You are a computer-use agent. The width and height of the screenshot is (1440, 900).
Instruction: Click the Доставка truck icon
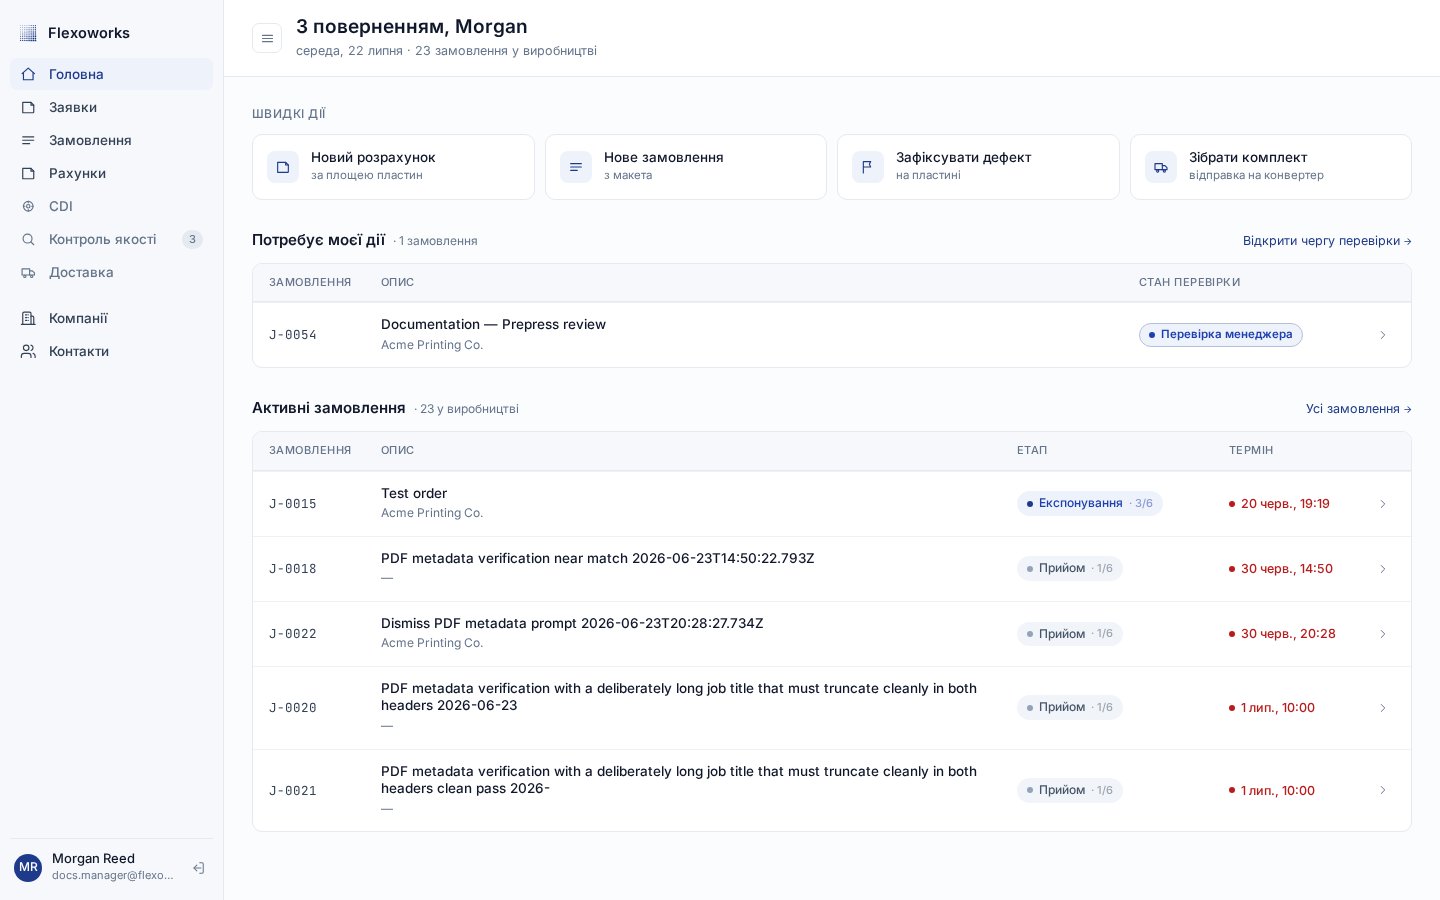tap(28, 272)
